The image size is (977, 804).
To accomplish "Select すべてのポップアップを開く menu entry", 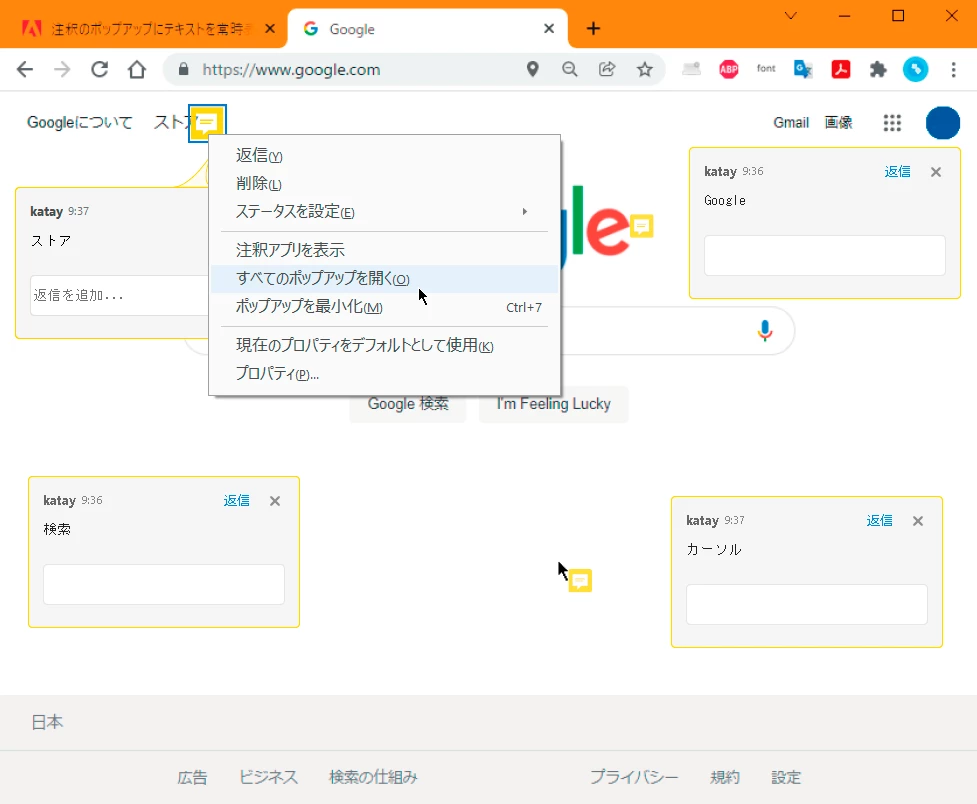I will click(384, 279).
